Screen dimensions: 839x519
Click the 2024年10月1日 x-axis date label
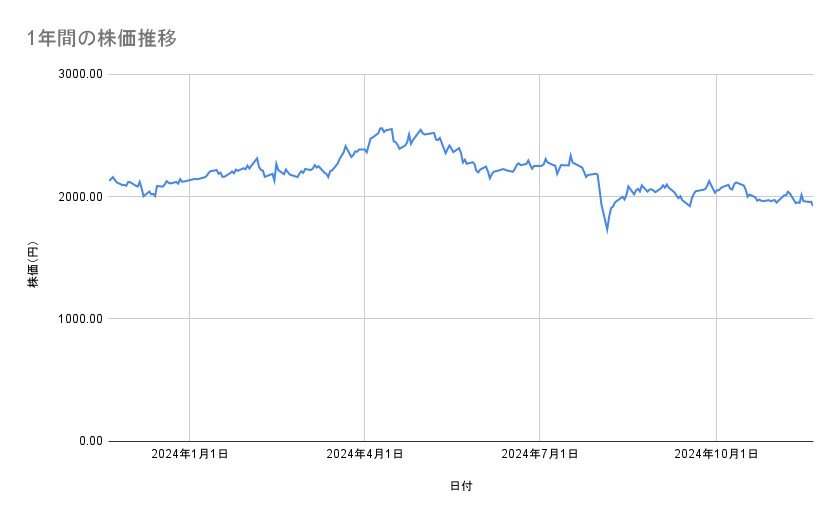[x=713, y=455]
